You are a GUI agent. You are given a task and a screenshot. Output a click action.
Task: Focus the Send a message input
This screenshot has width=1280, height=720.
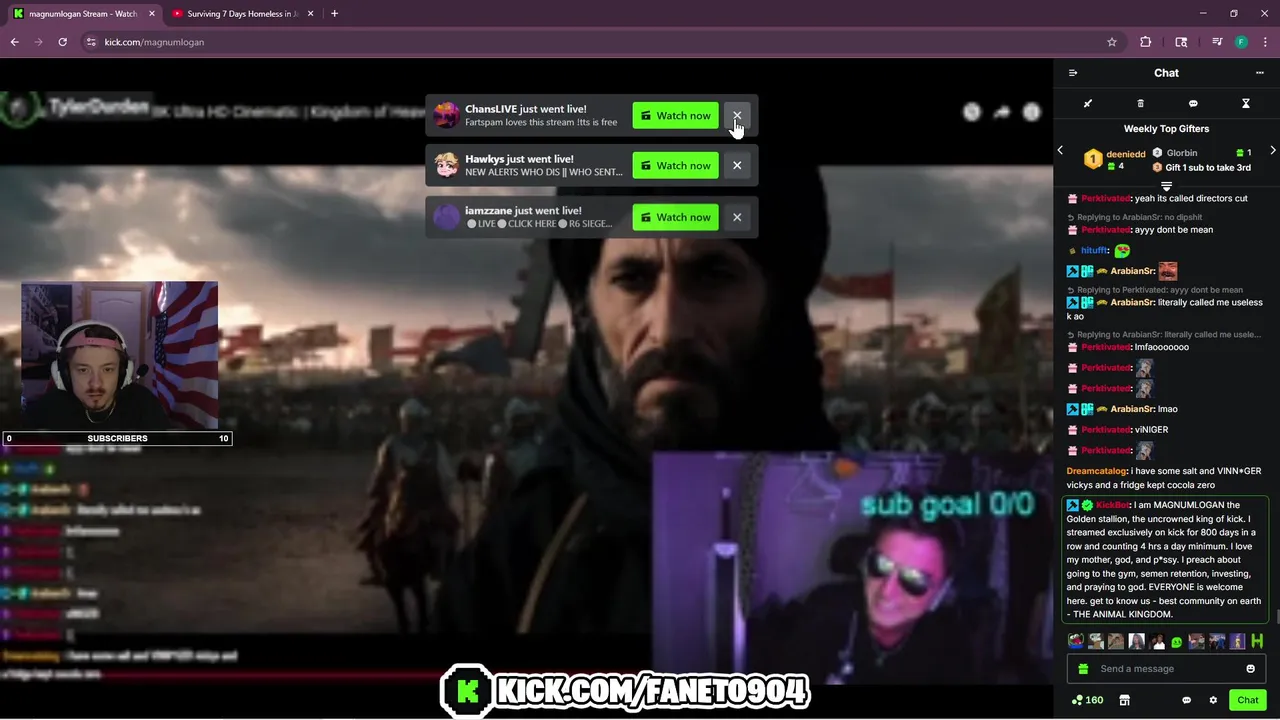[x=1166, y=669]
